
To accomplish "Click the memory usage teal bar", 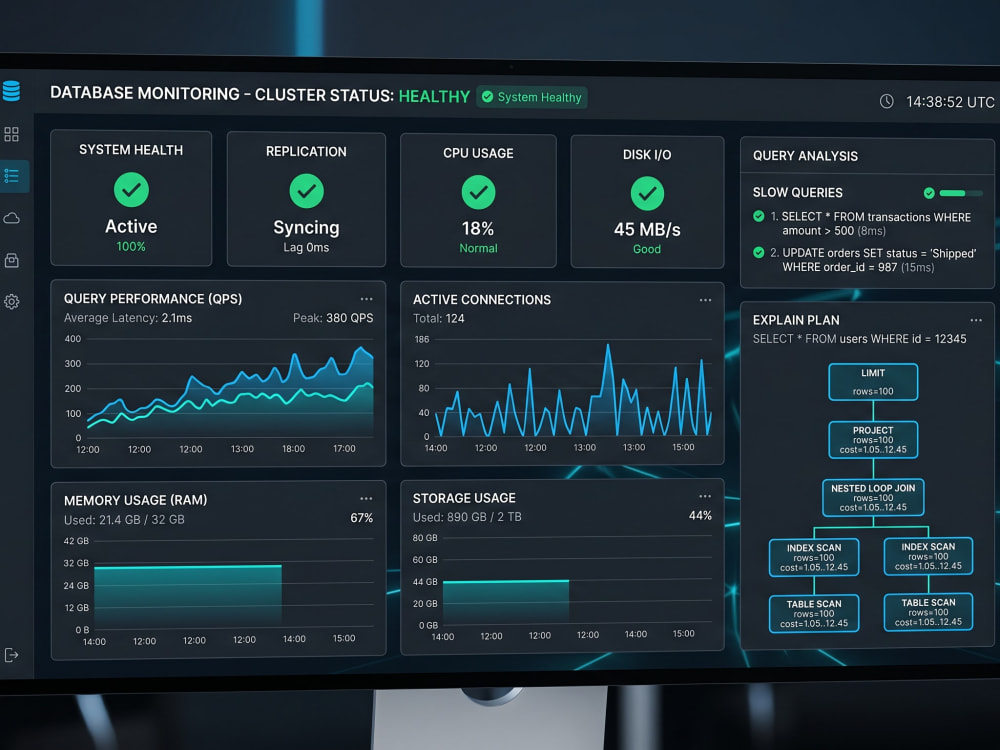I will [188, 596].
